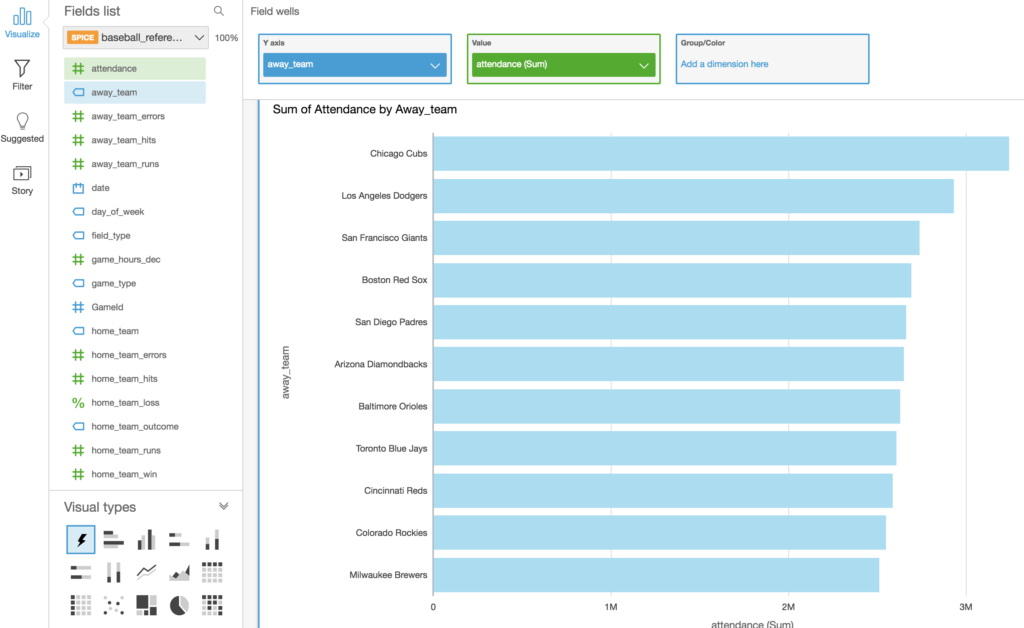Switch to the Visualize tab
This screenshot has height=628, width=1024.
coord(22,23)
